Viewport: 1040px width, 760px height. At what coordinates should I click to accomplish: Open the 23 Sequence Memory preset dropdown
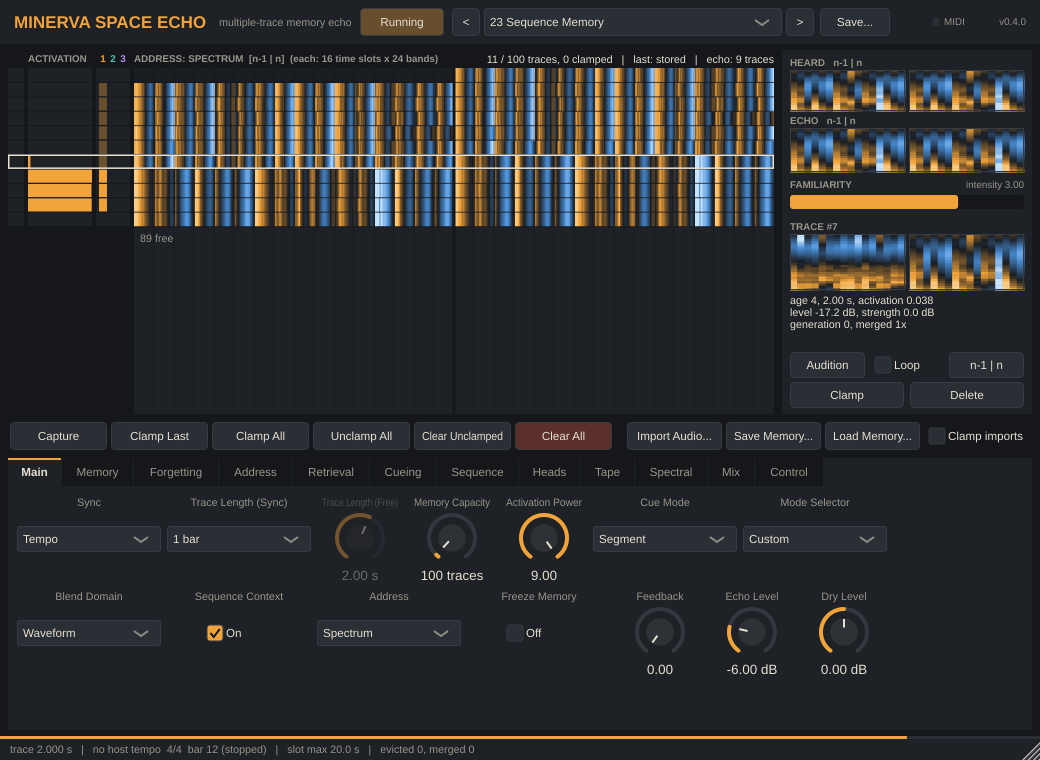coord(633,22)
